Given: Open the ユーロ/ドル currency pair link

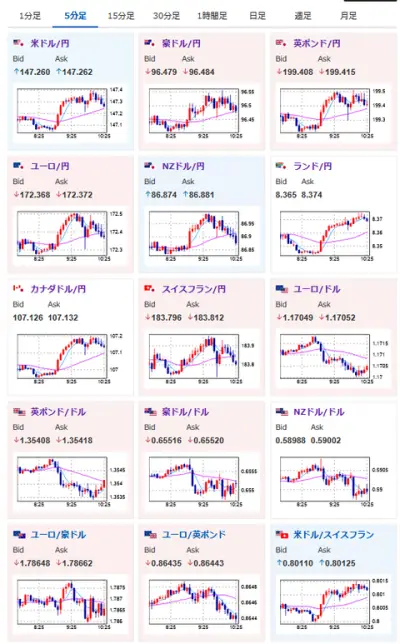Looking at the screenshot, I should 316,289.
